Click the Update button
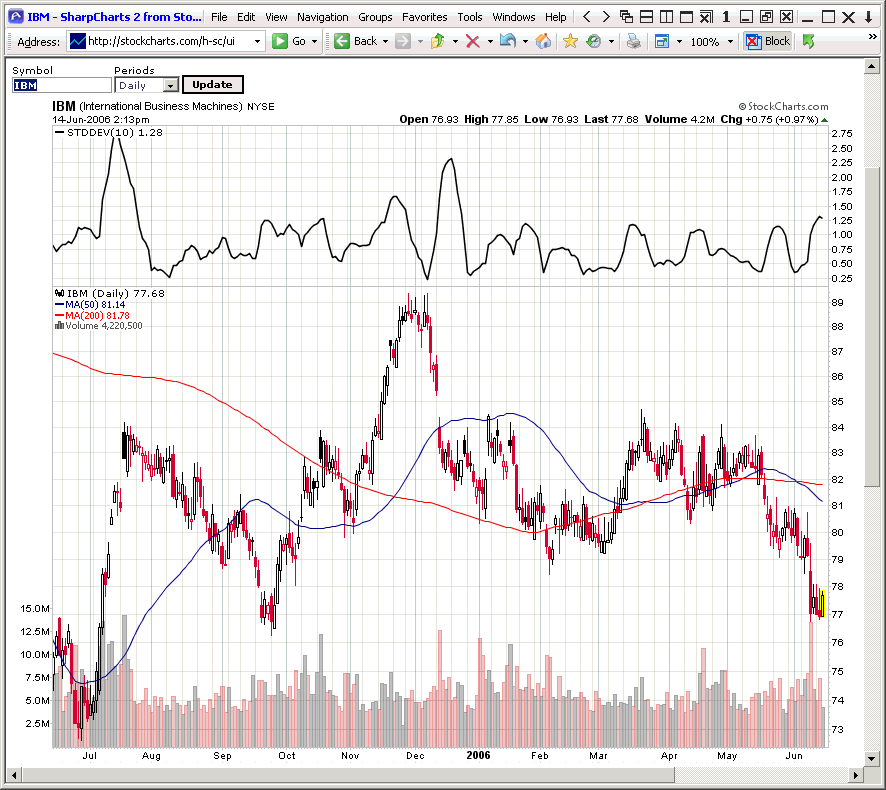Screen dimensions: 886x790 212,85
